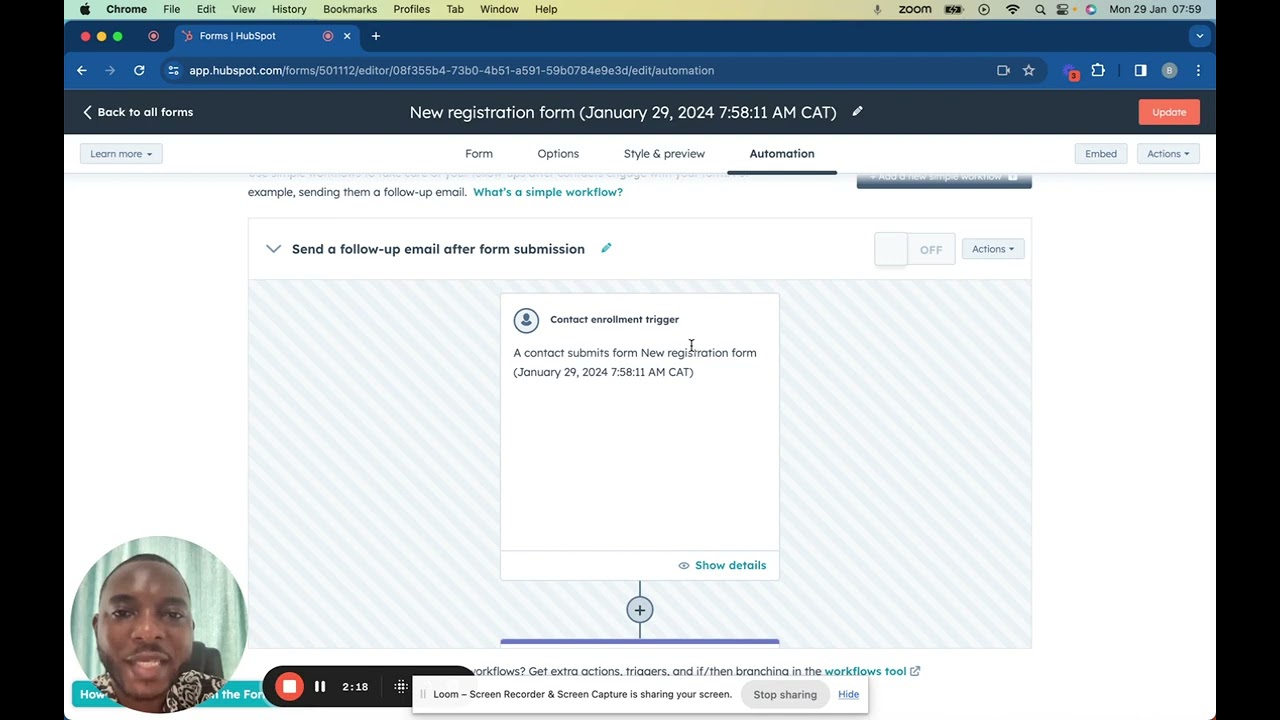Click the Chrome back navigation arrow

click(82, 70)
